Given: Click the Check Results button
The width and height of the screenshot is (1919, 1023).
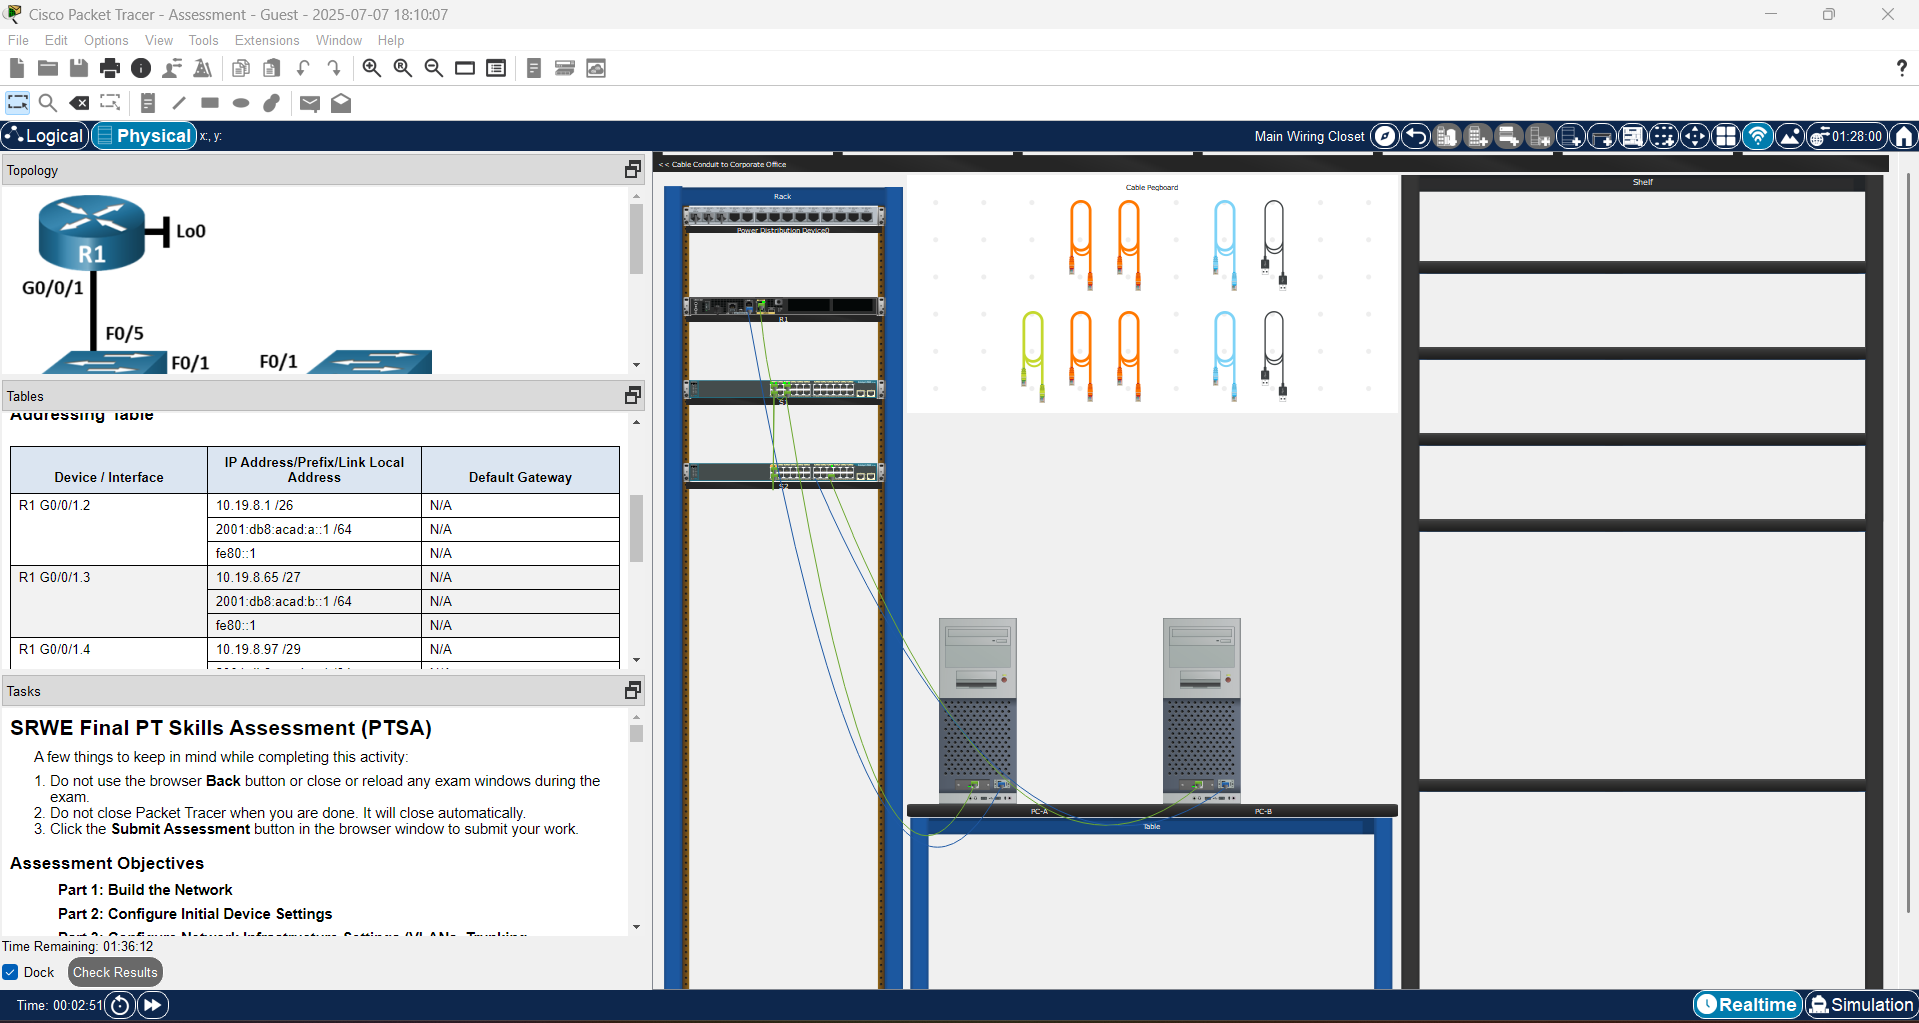Looking at the screenshot, I should [115, 972].
